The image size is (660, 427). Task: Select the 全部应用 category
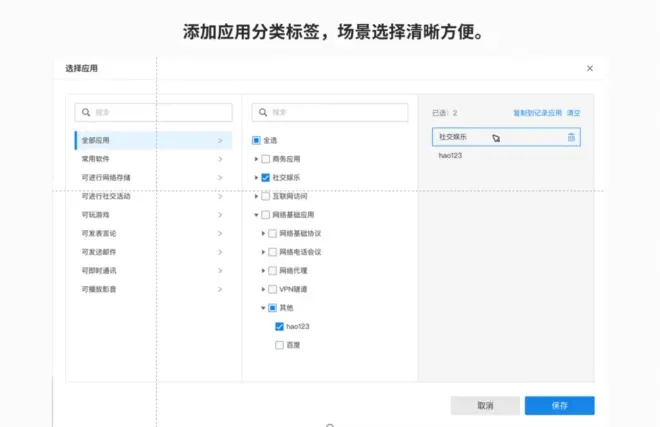(150, 141)
